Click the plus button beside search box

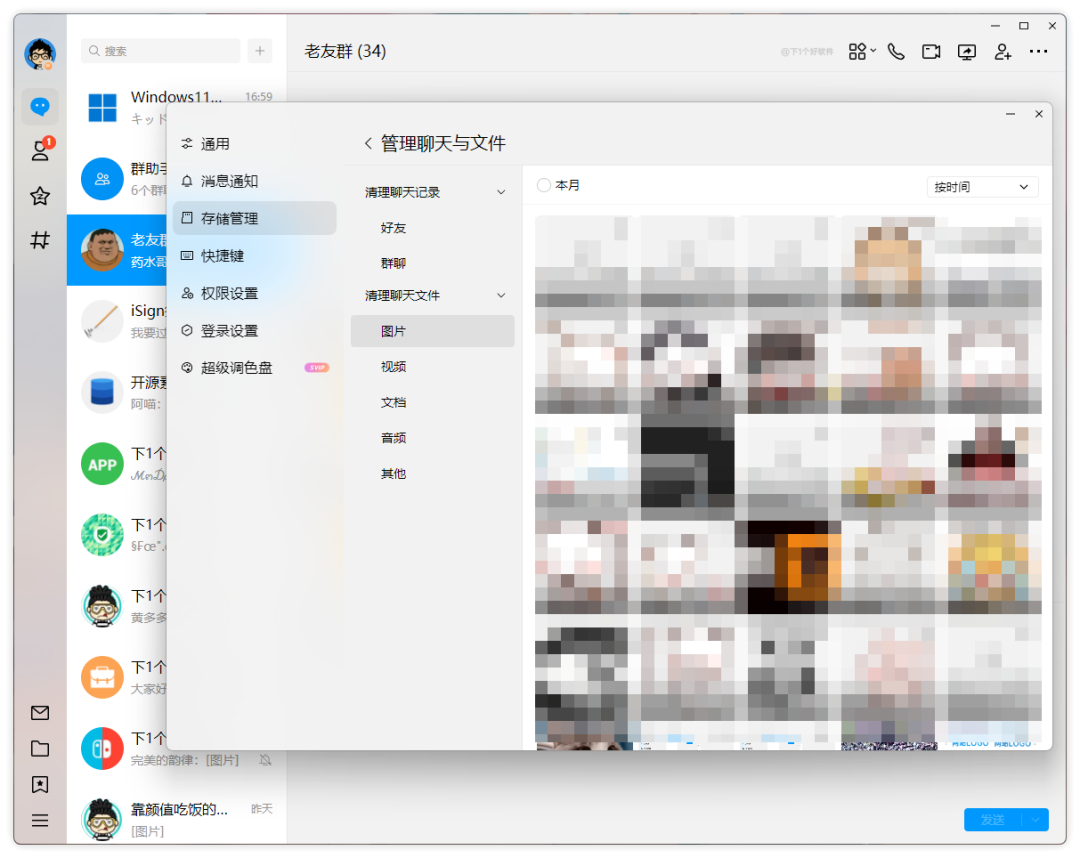pyautogui.click(x=260, y=51)
